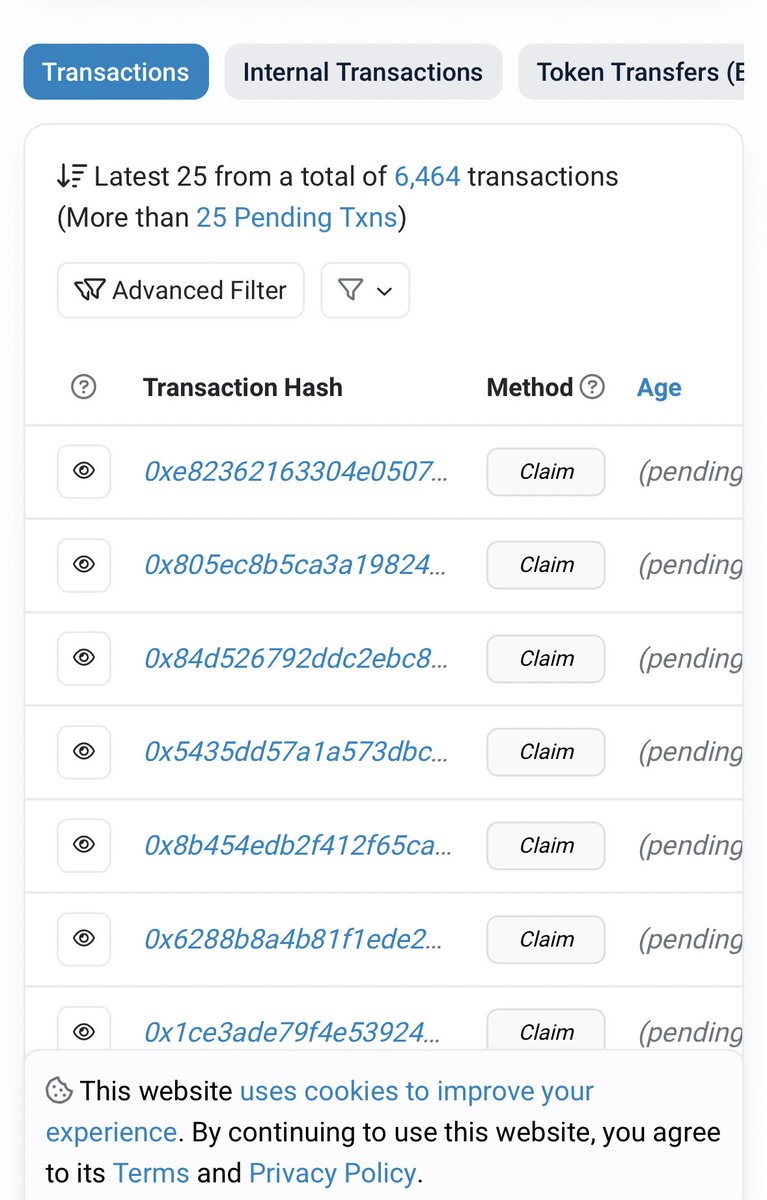Toggle the Age column header format
The image size is (767, 1200).
point(659,388)
